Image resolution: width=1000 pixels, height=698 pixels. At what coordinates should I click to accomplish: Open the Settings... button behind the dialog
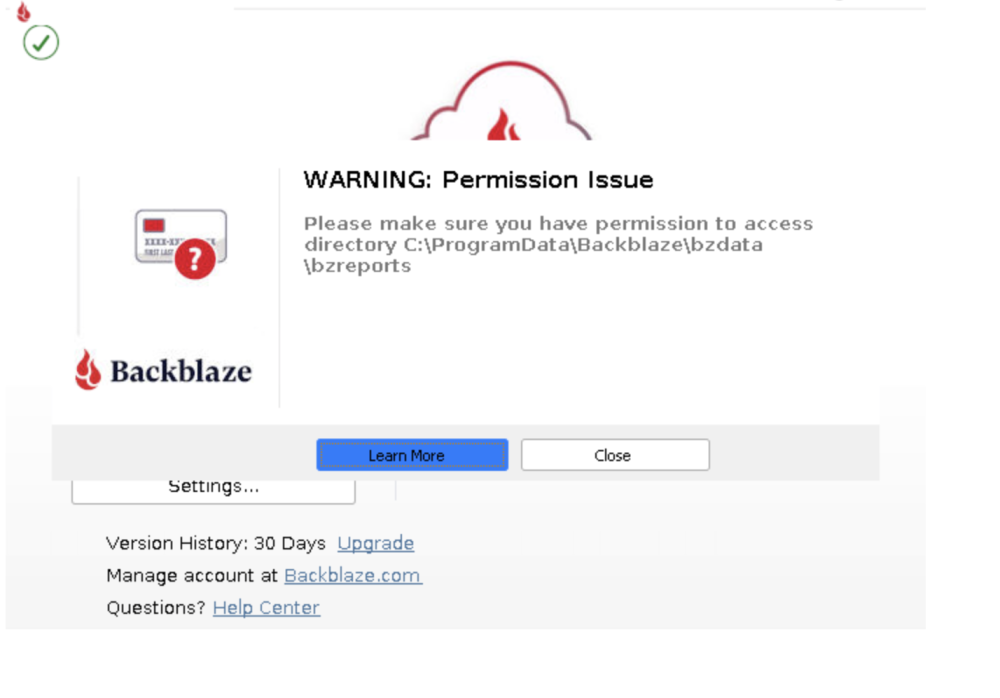coord(214,490)
